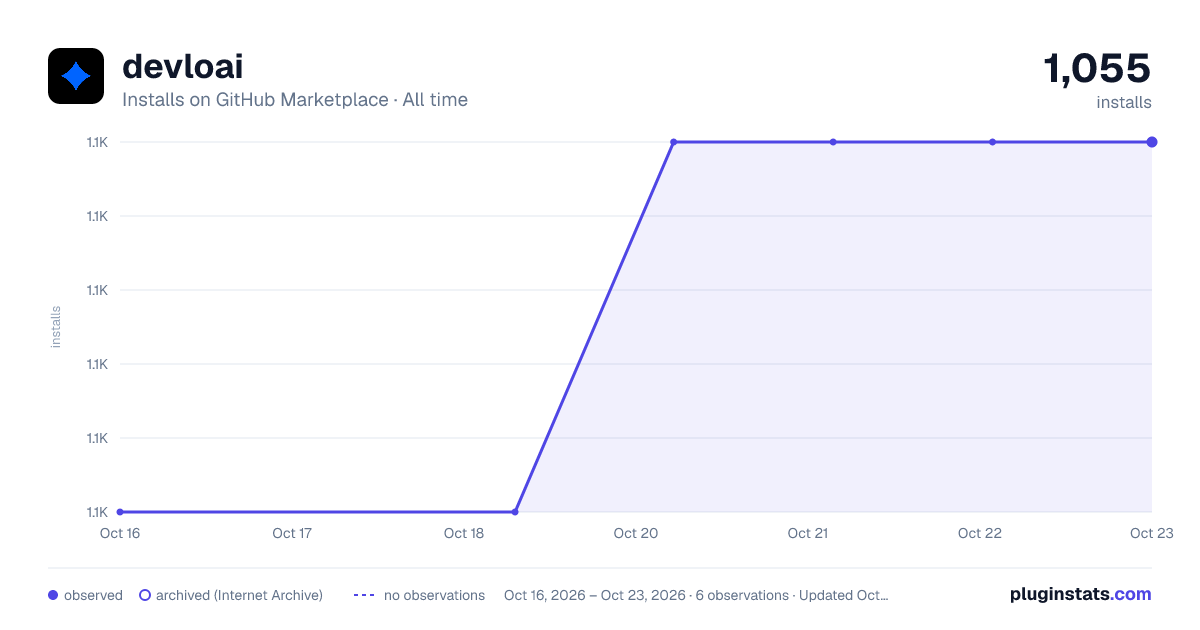1200x630 pixels.
Task: Click the data point above Oct 22 label
Action: tap(992, 142)
